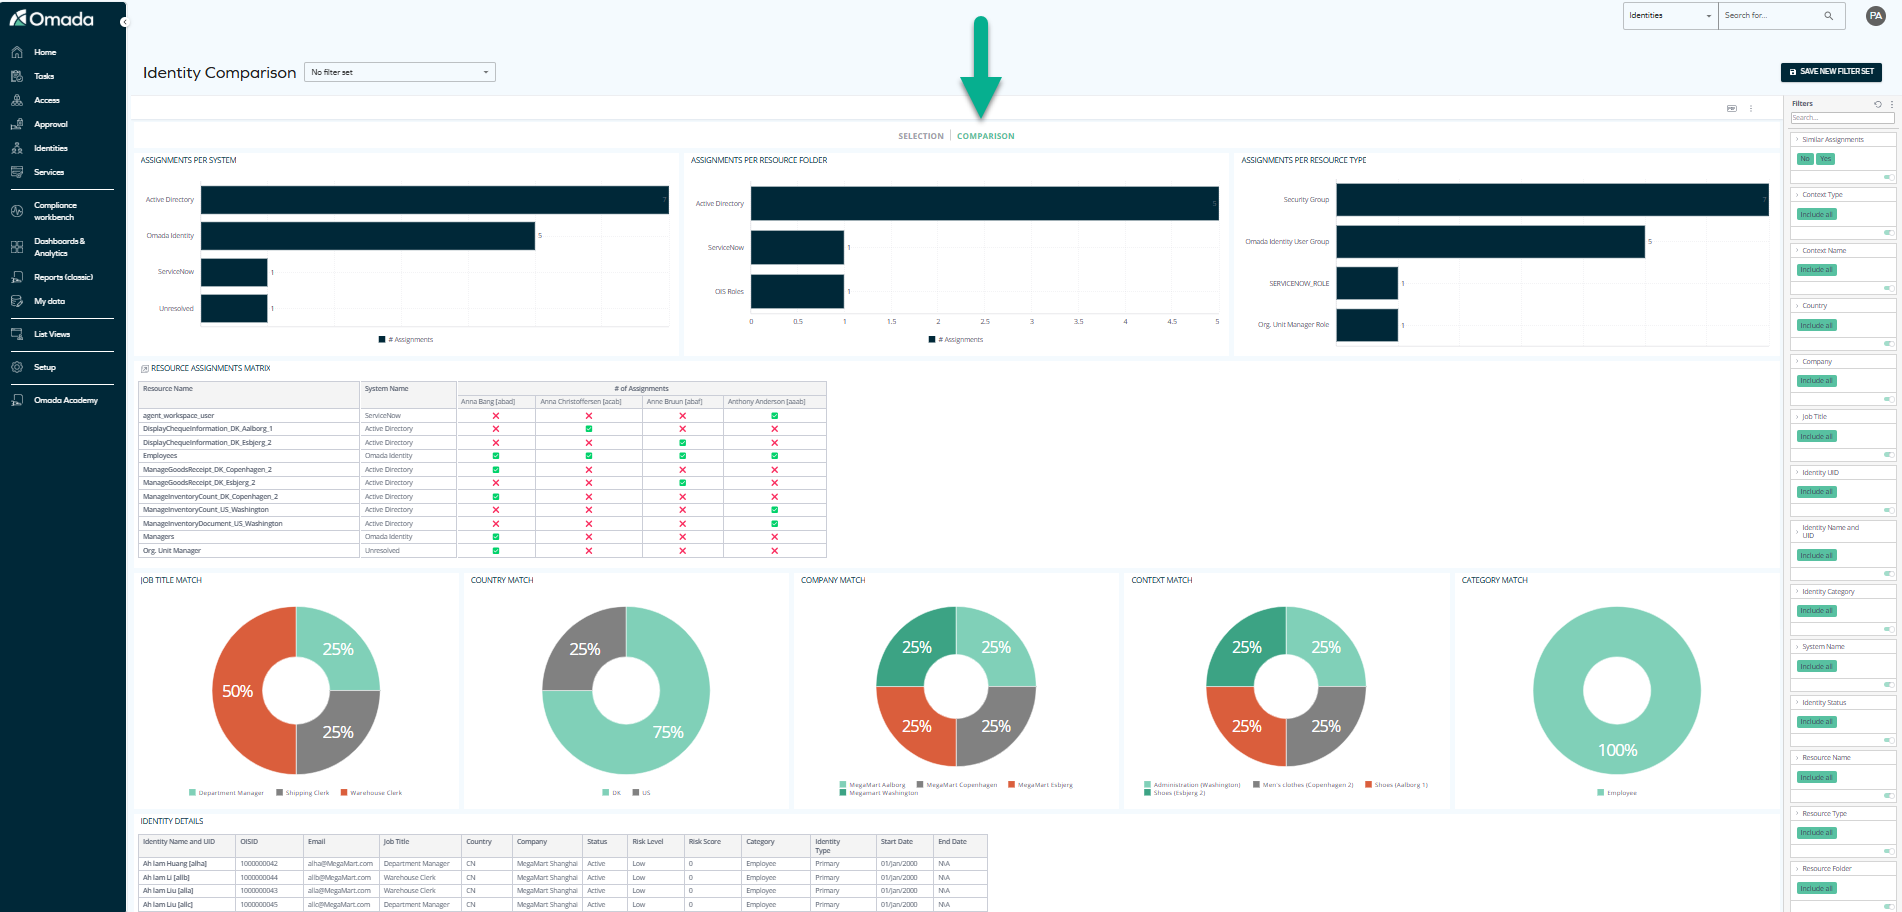1902x912 pixels.
Task: Toggle the Context Name filter switch
Action: tap(1889, 288)
